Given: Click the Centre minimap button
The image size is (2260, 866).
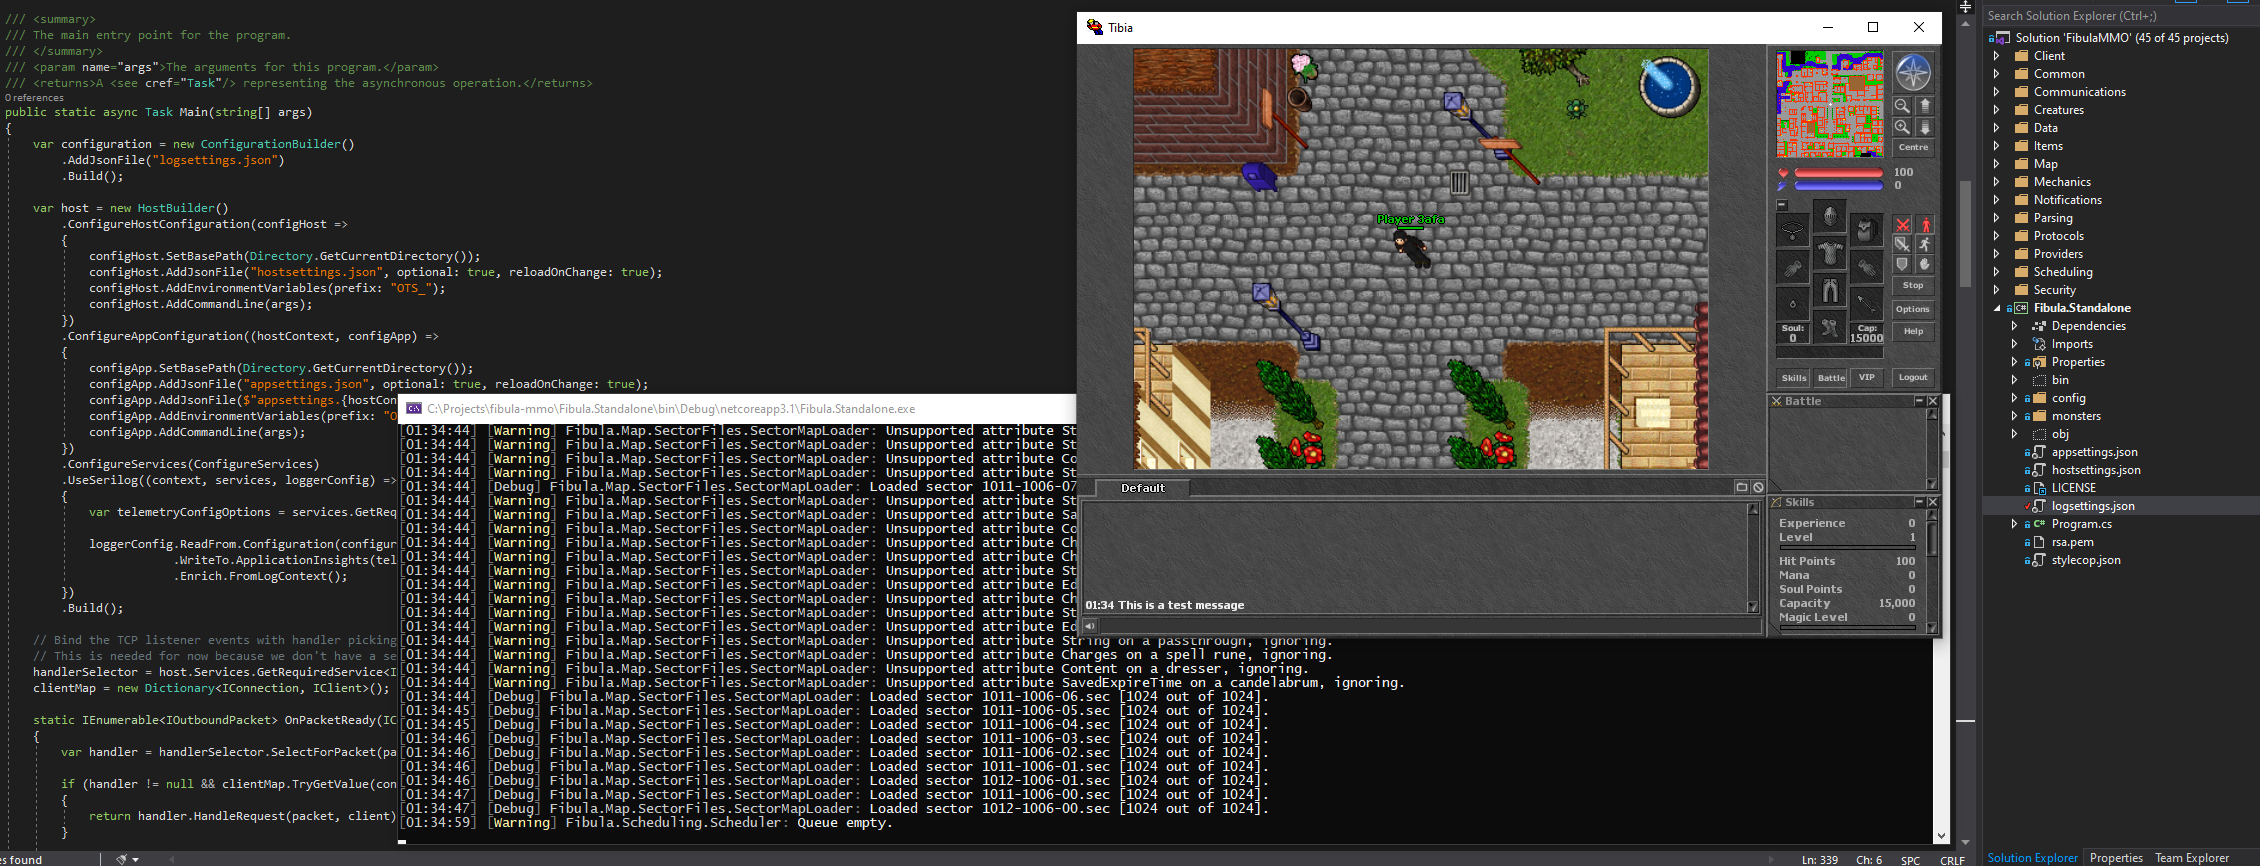Looking at the screenshot, I should click(1913, 147).
